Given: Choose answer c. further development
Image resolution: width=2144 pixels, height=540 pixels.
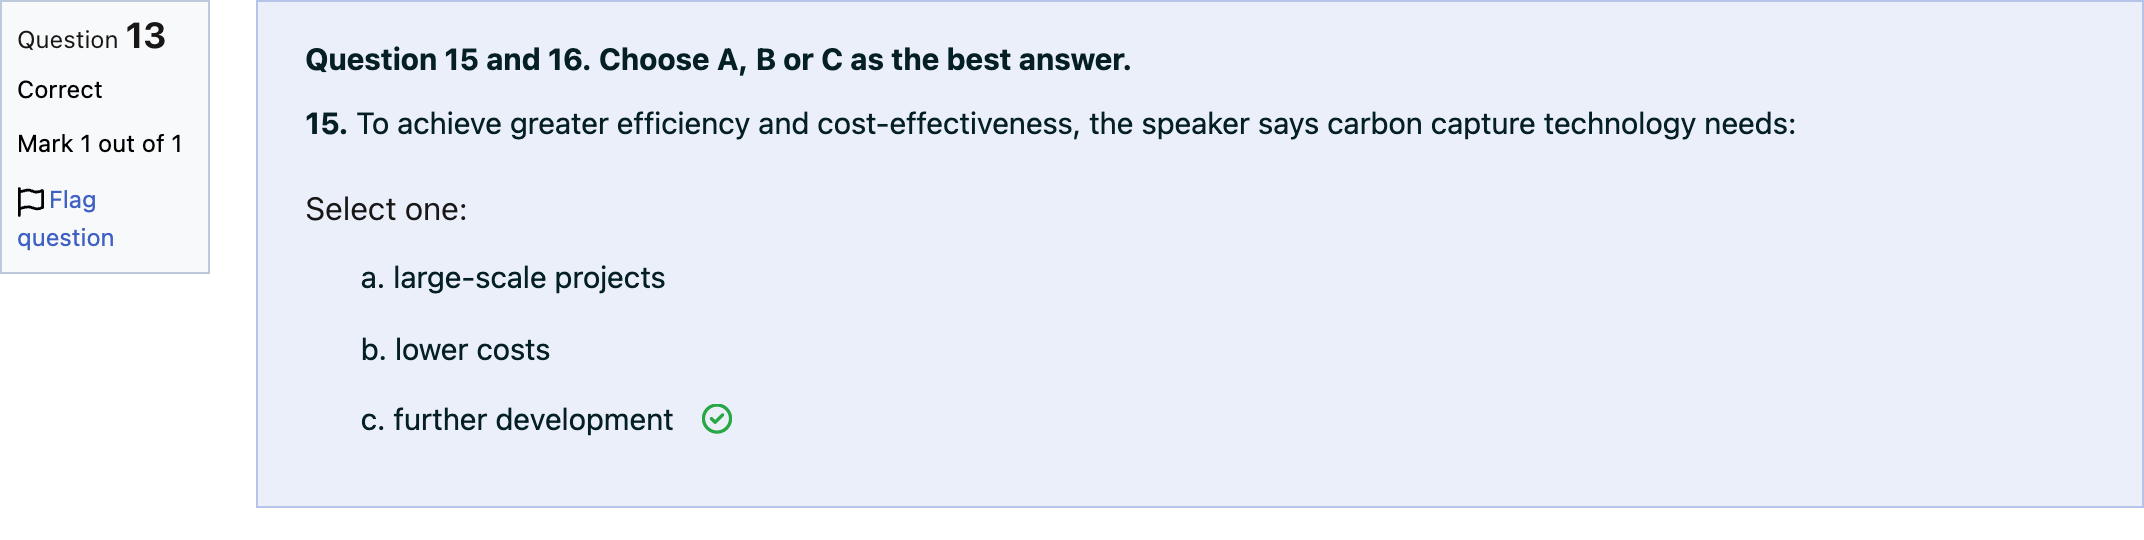Looking at the screenshot, I should 517,420.
